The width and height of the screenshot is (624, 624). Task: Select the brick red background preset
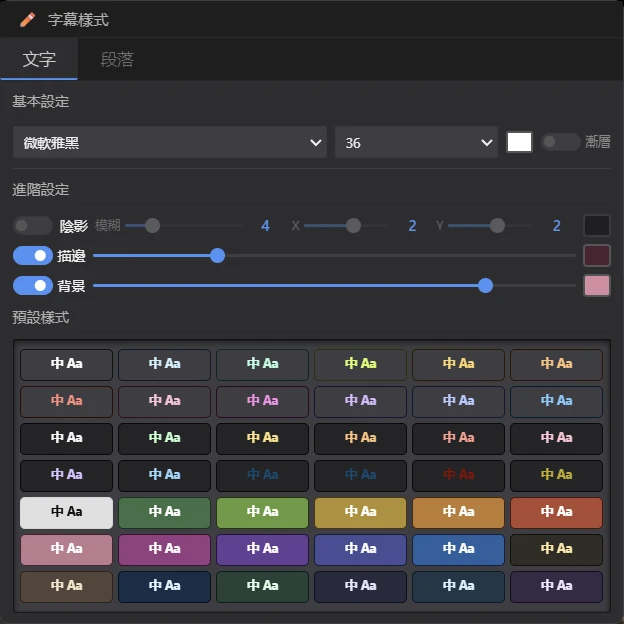556,512
